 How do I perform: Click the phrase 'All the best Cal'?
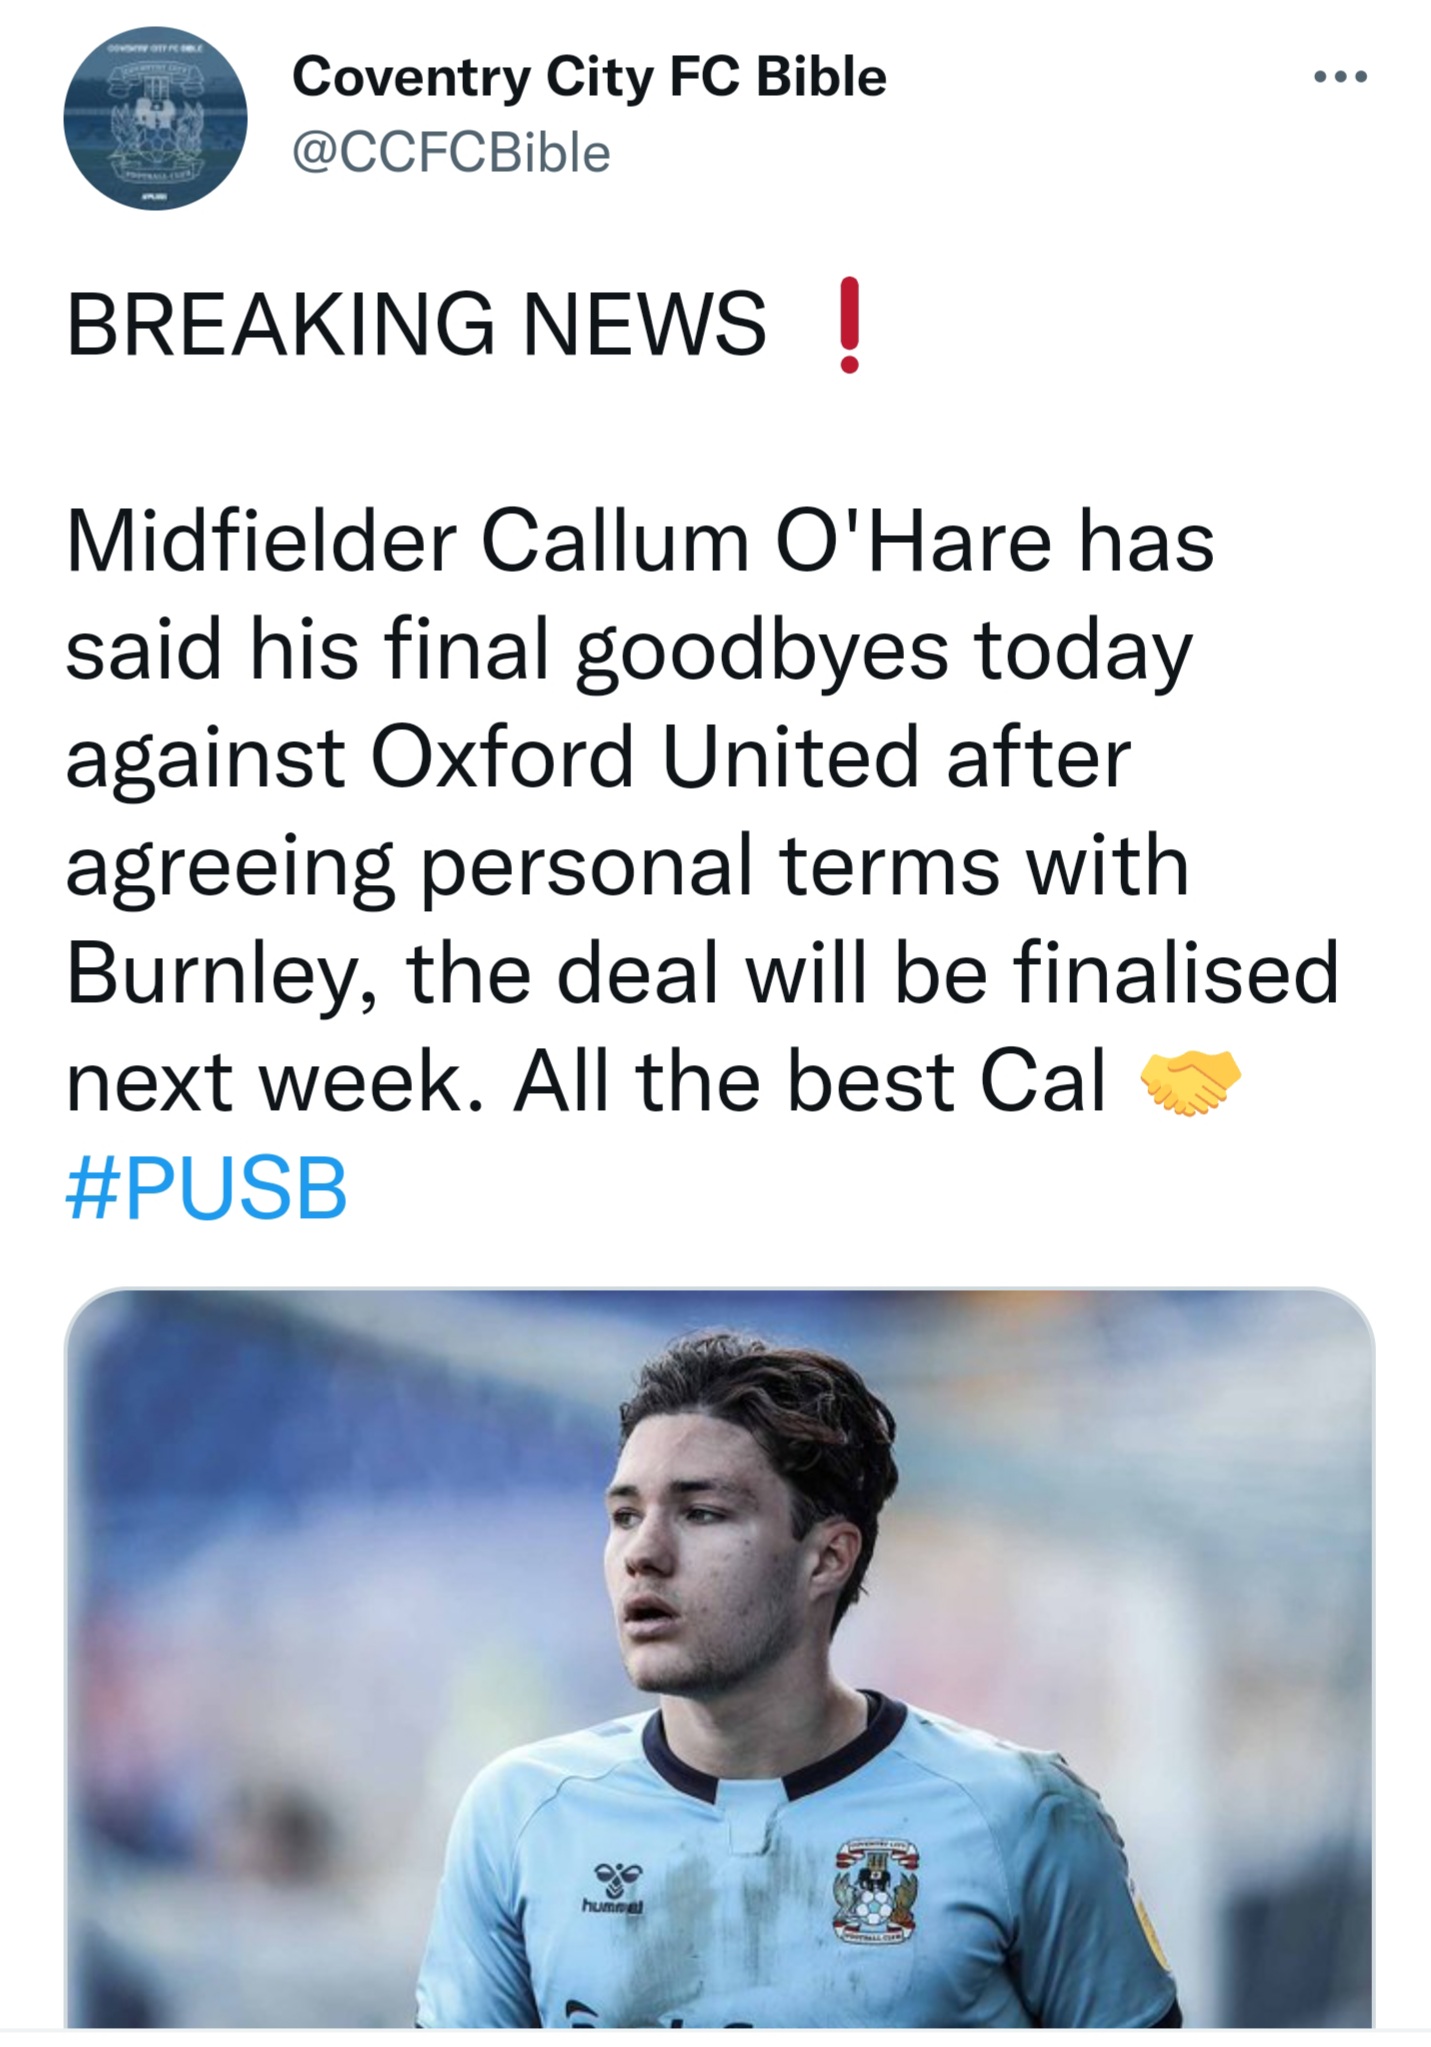click(x=810, y=1083)
